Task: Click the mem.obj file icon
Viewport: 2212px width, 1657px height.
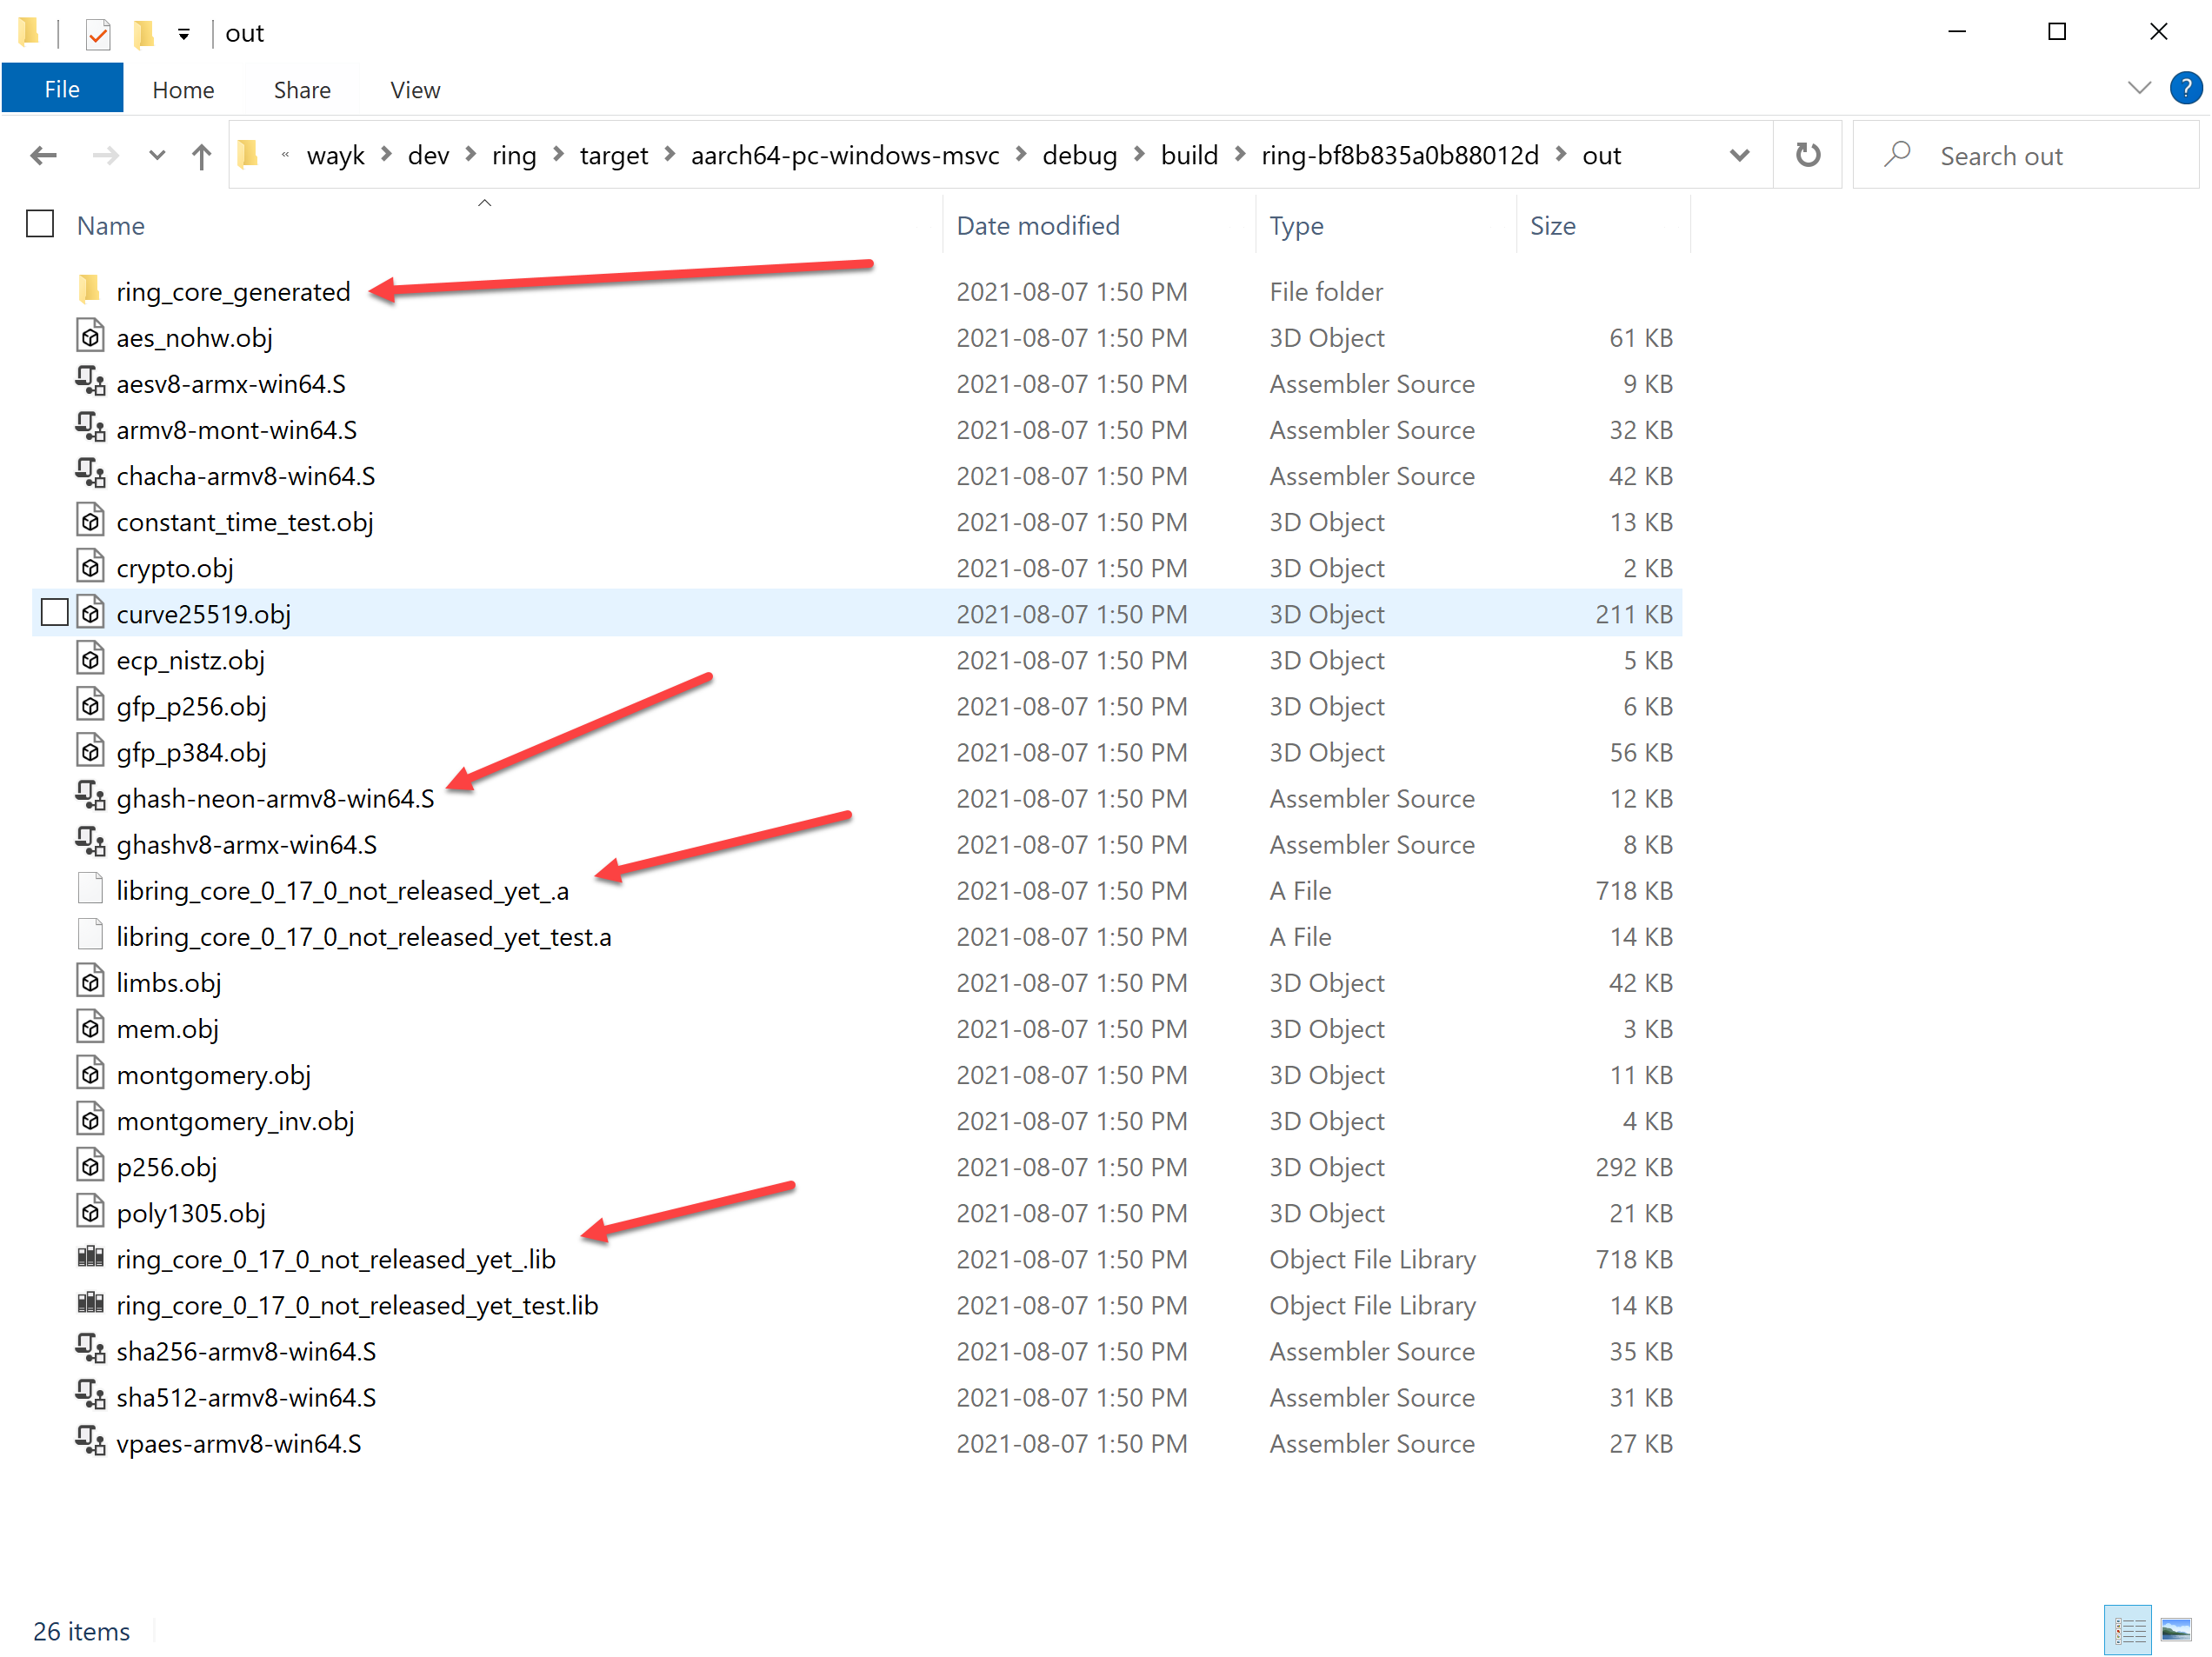Action: (90, 1027)
